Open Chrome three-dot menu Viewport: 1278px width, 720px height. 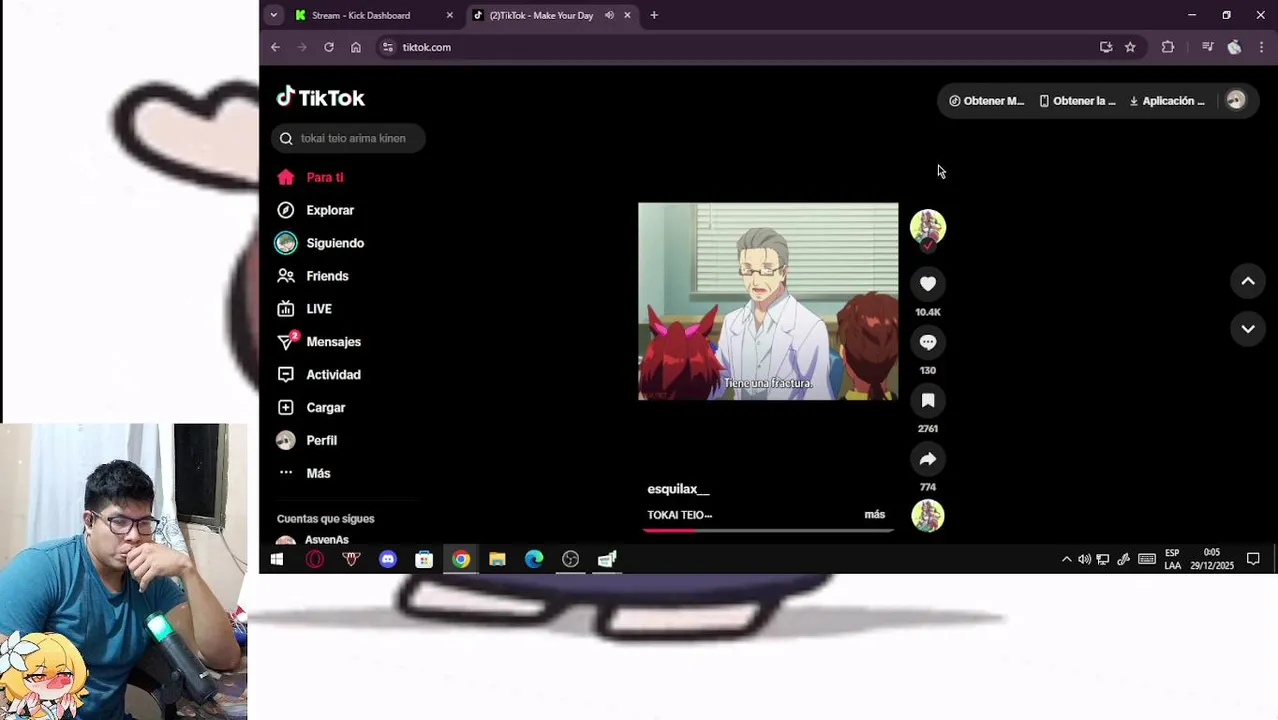tap(1261, 47)
